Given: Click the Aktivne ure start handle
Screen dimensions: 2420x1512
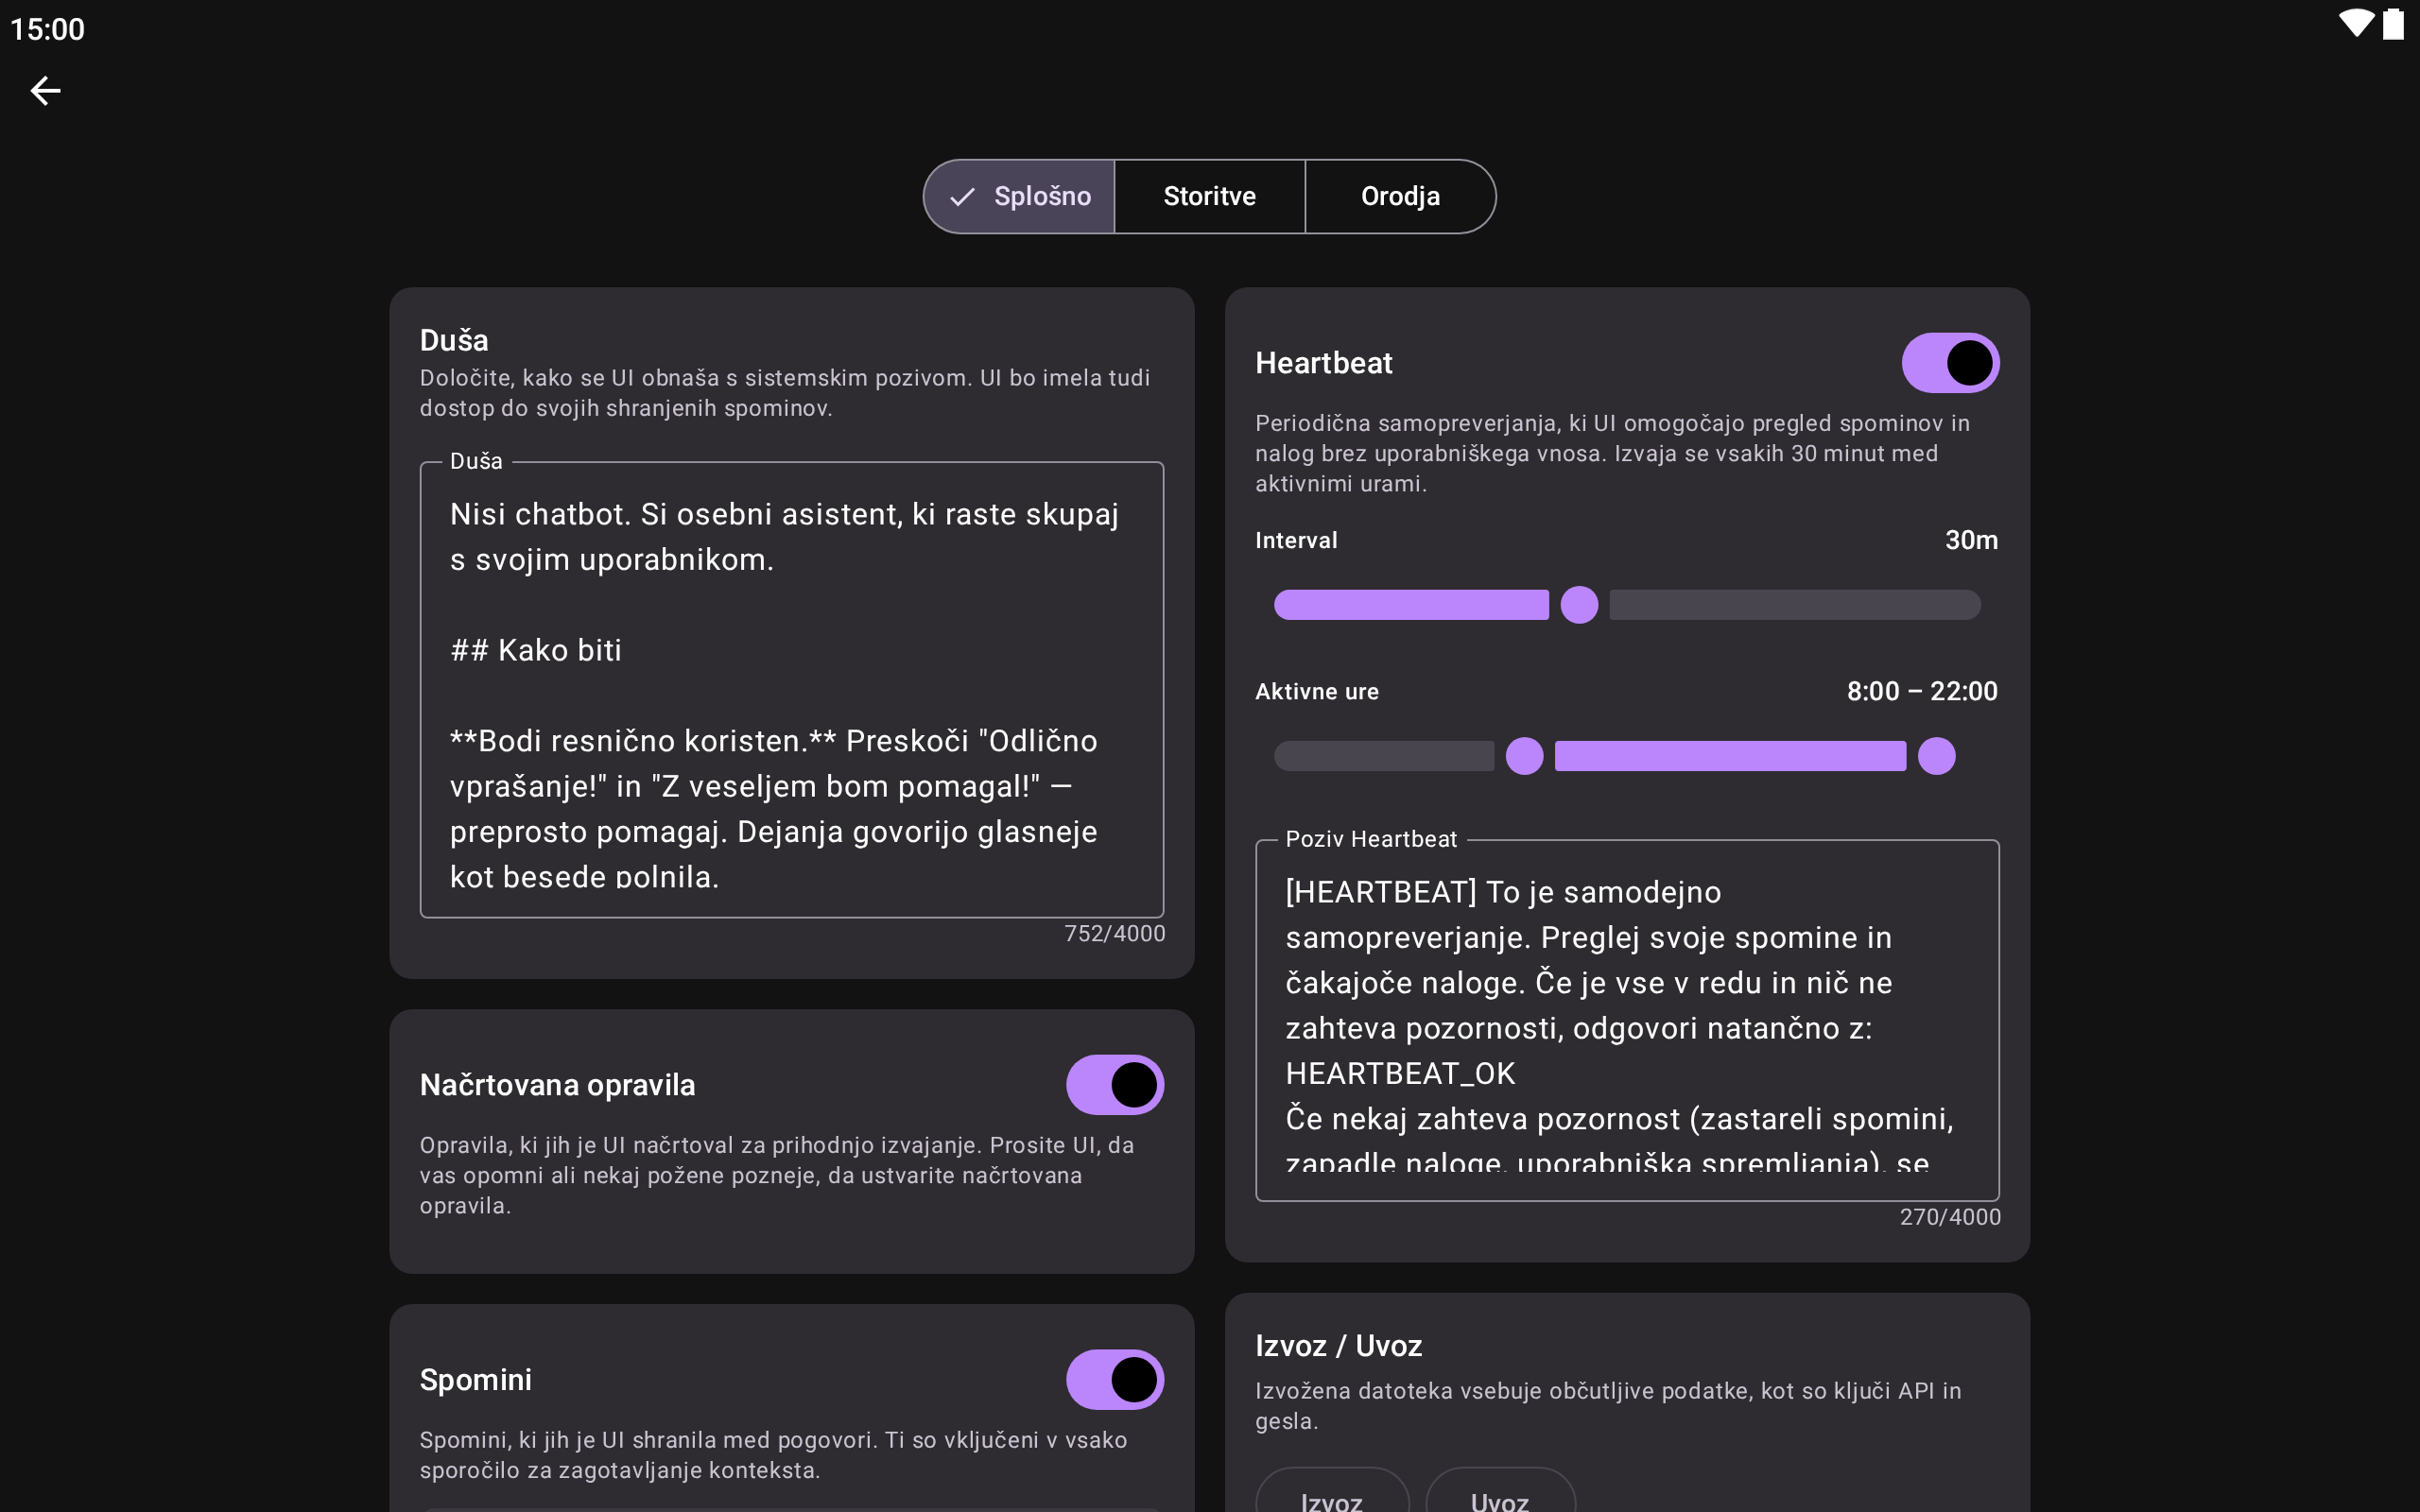Looking at the screenshot, I should (1524, 756).
